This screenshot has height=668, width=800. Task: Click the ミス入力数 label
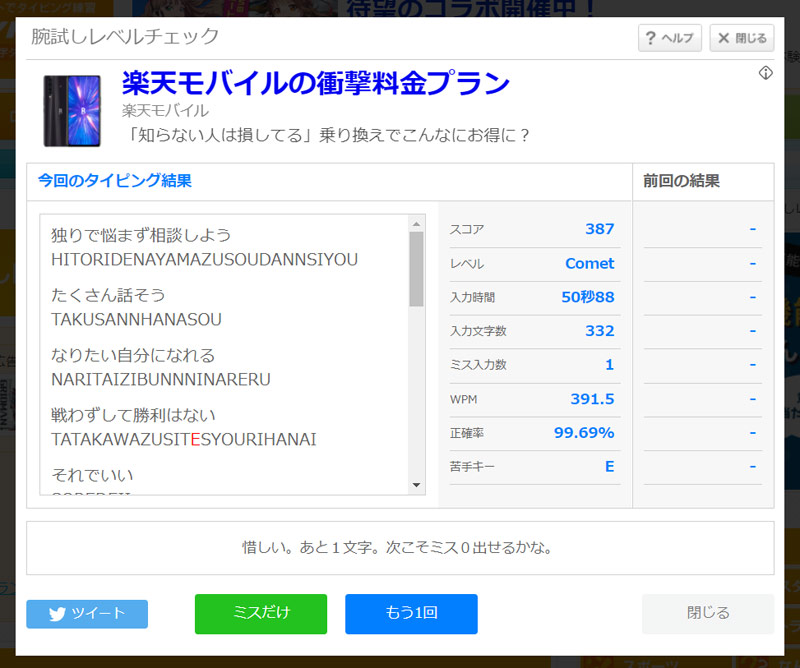point(478,365)
